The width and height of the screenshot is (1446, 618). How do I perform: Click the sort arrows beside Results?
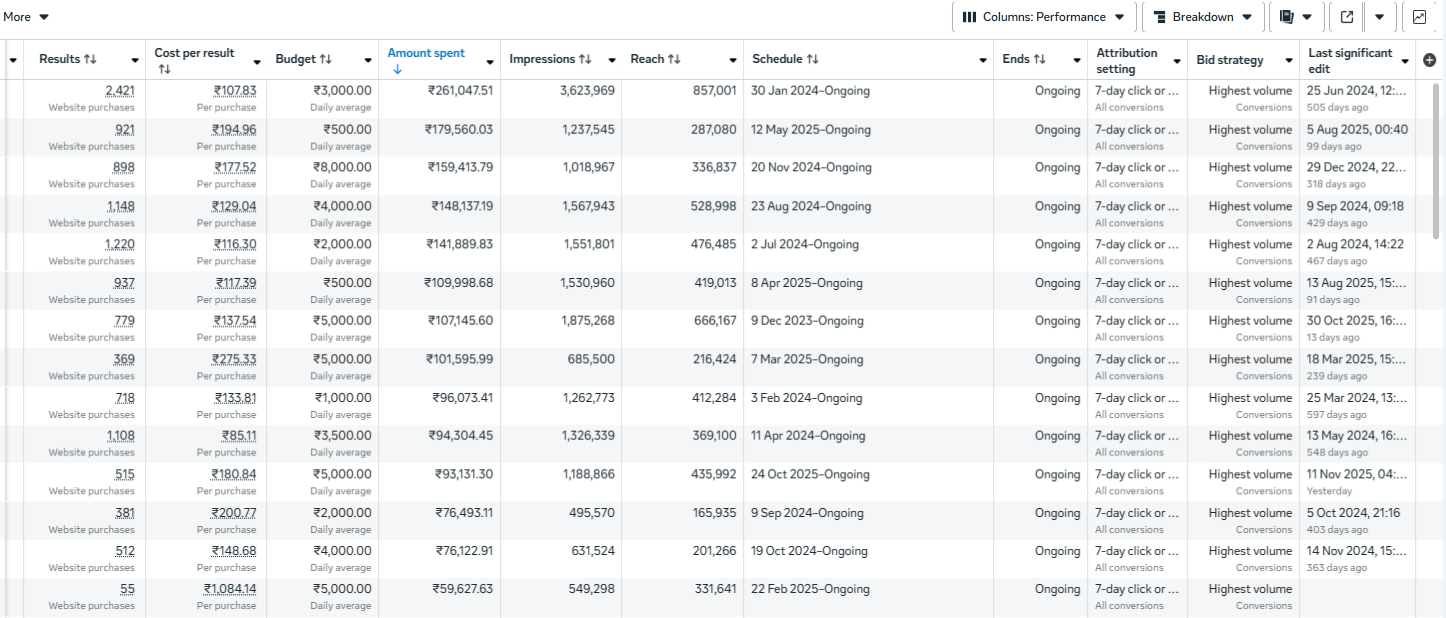90,60
